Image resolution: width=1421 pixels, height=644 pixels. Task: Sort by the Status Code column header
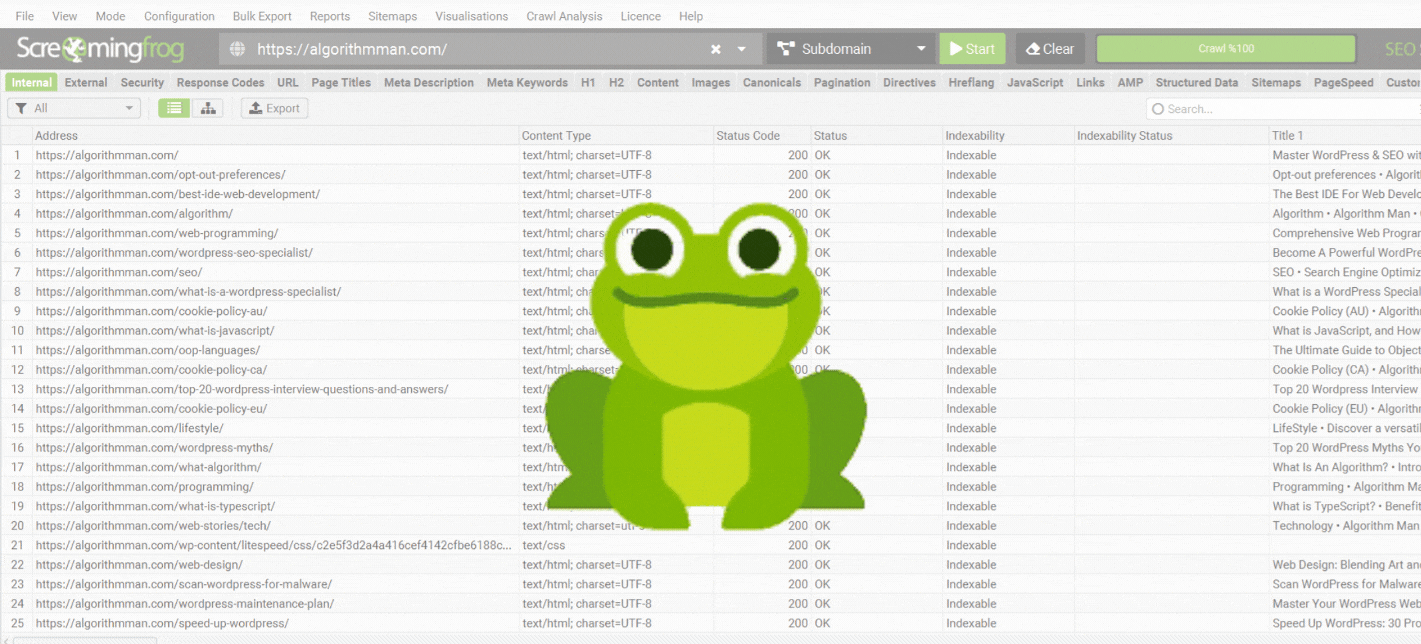tap(761, 136)
